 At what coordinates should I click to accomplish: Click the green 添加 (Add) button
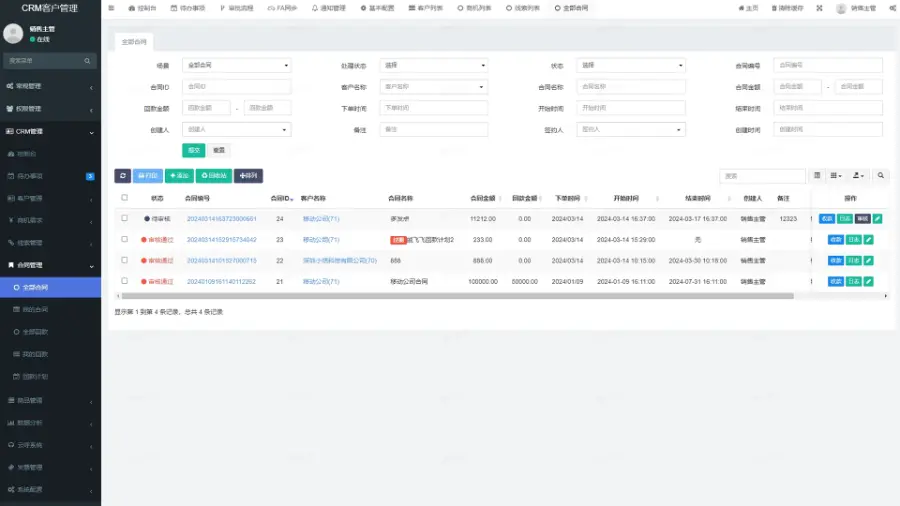click(179, 176)
